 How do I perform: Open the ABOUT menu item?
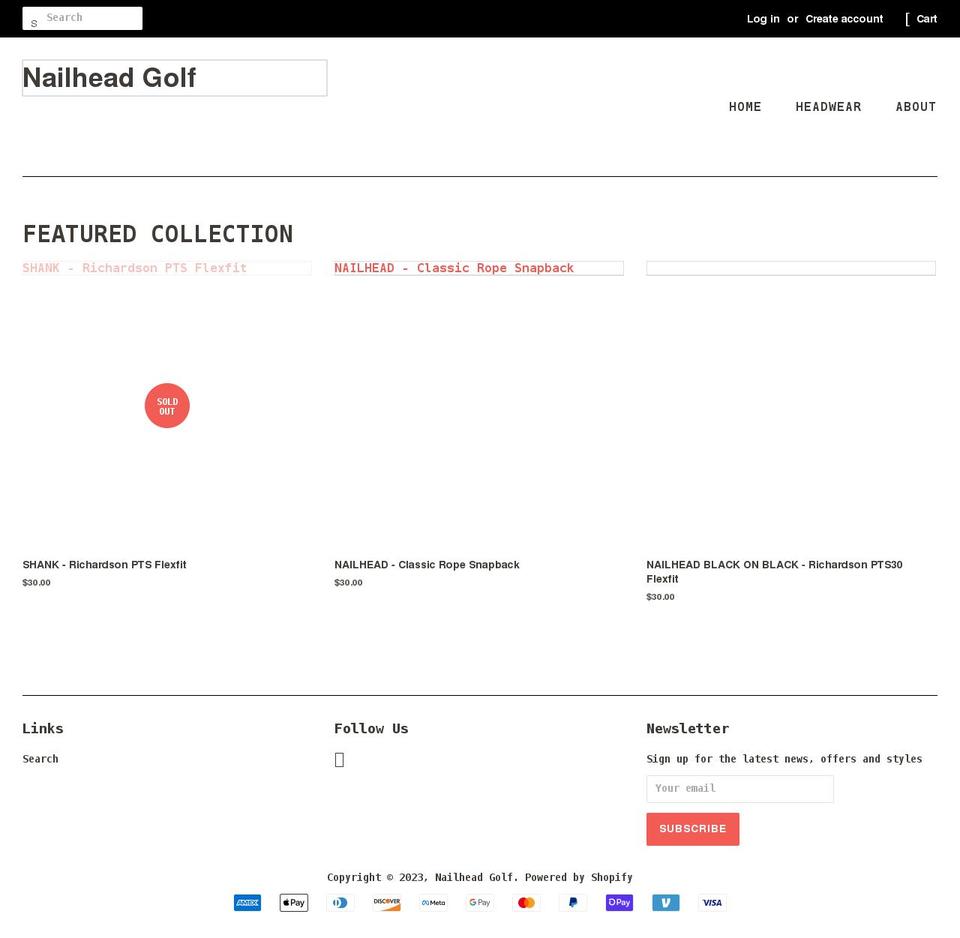916,107
